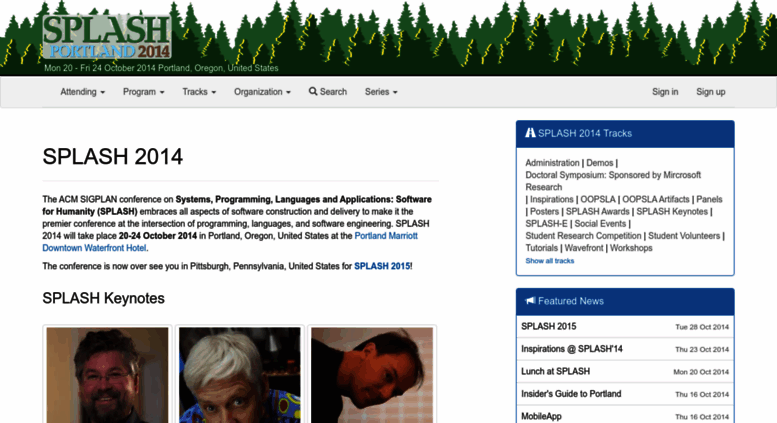The height and width of the screenshot is (423, 777).
Task: Click the white-haired keynote speaker photo
Action: pos(240,375)
